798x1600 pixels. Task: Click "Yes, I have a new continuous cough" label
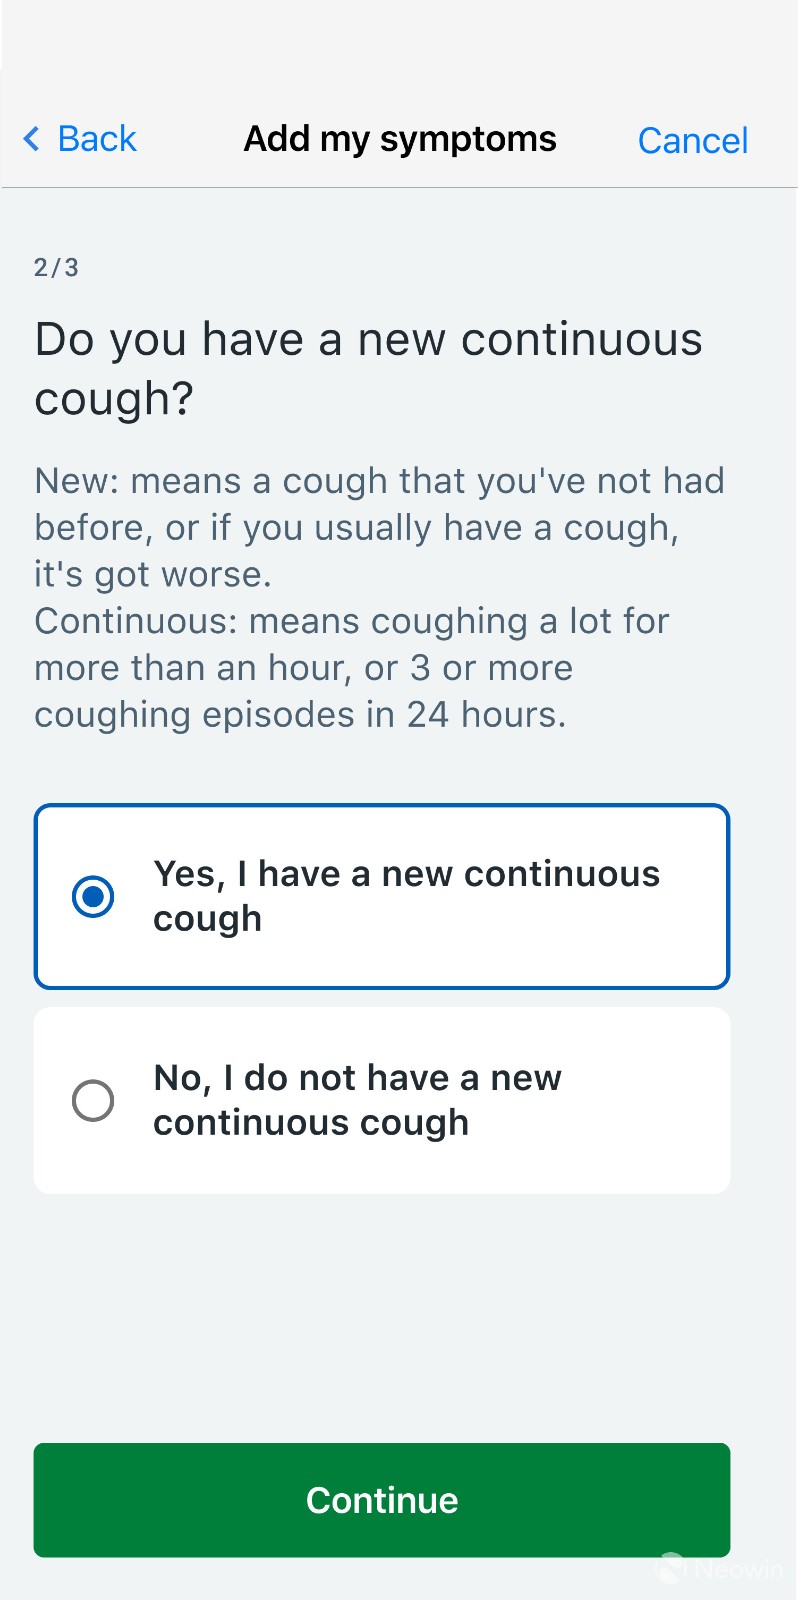406,896
